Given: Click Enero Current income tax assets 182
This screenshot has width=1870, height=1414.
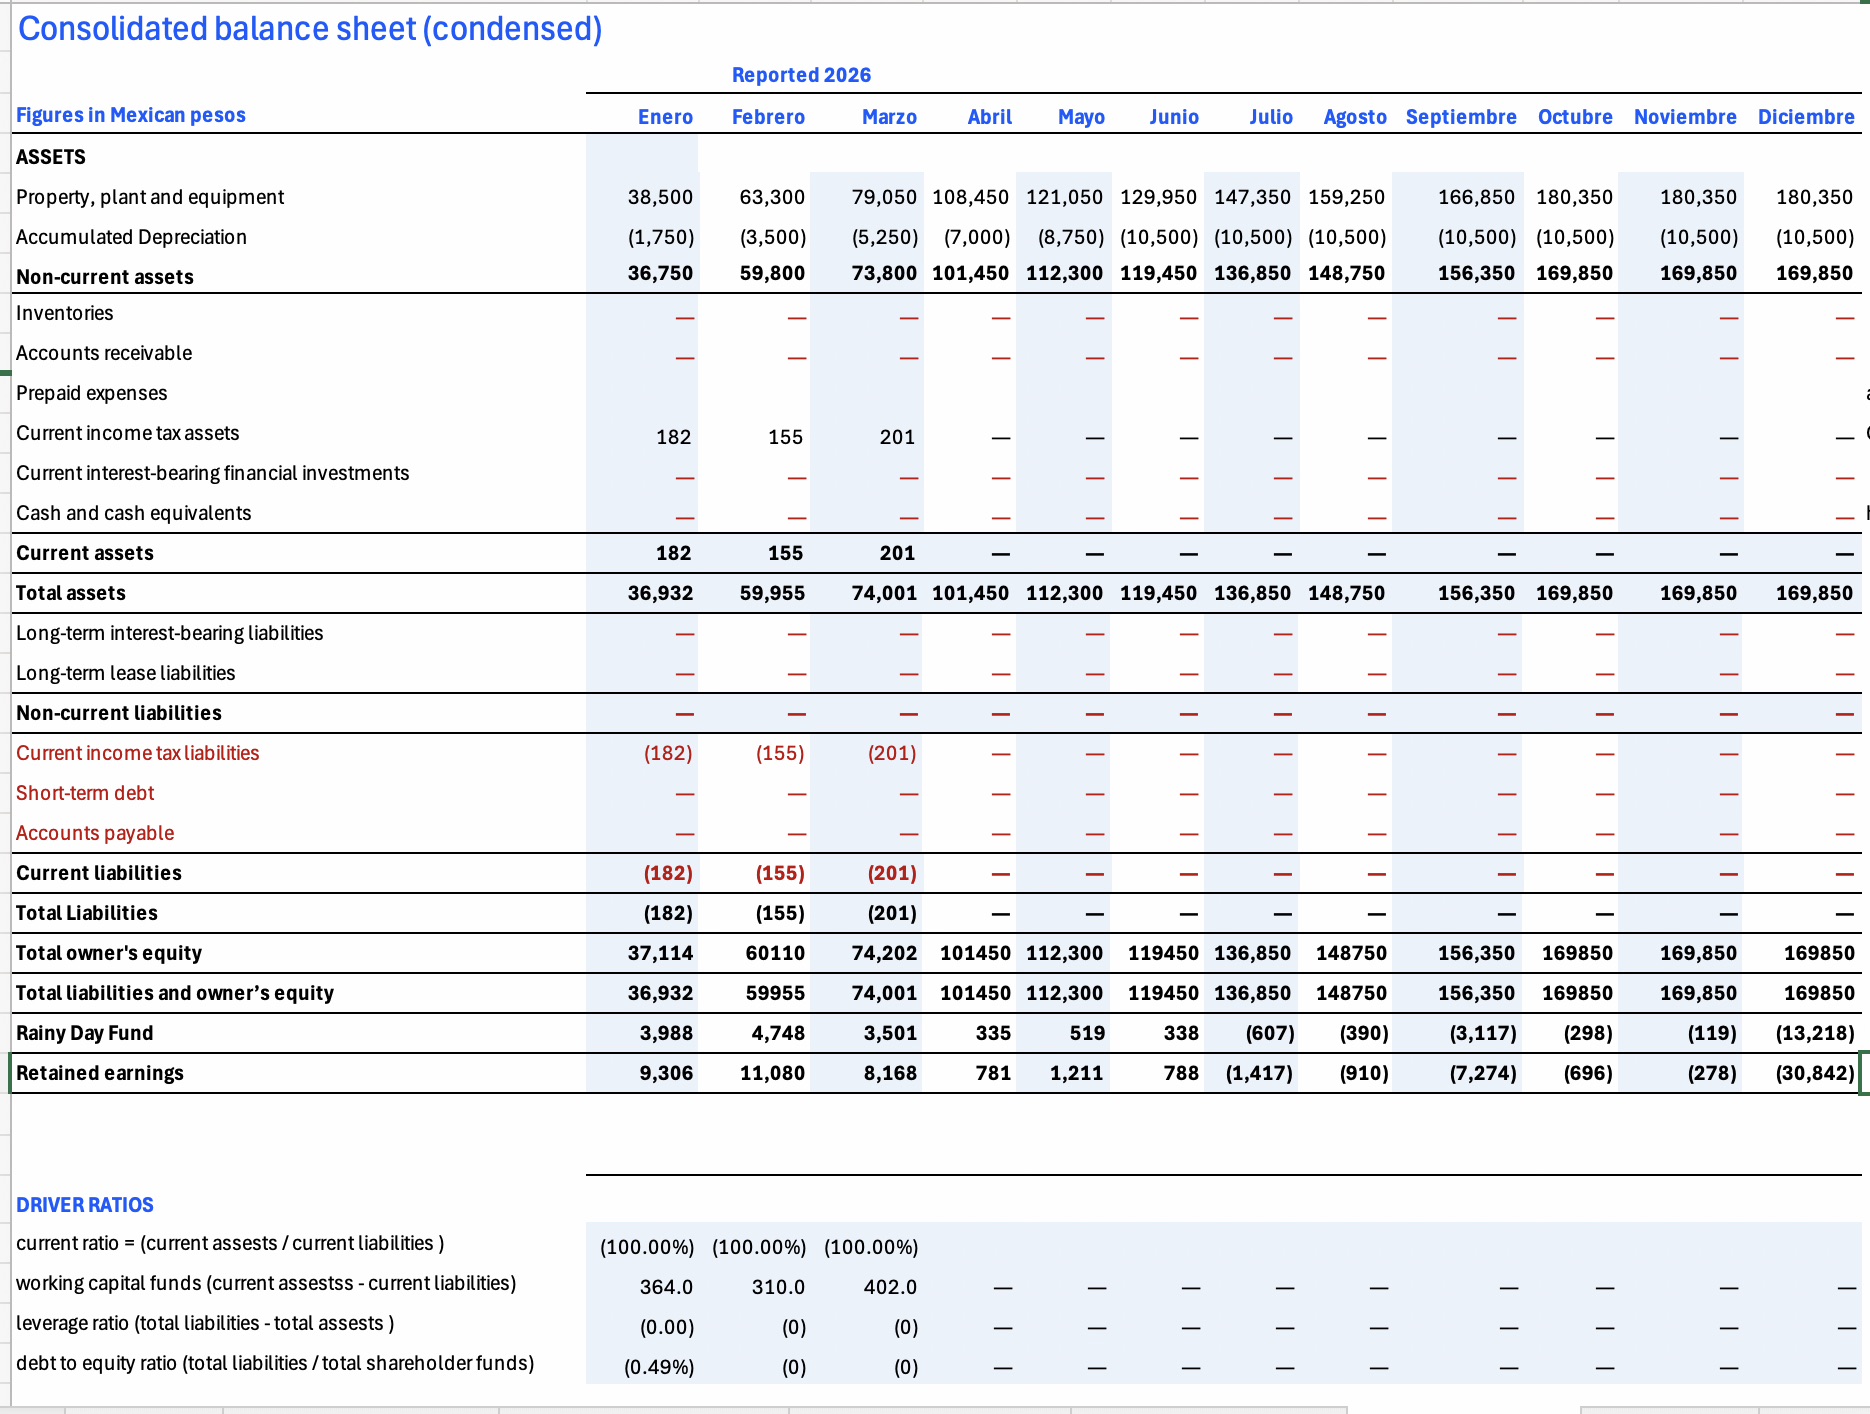Looking at the screenshot, I should [673, 437].
